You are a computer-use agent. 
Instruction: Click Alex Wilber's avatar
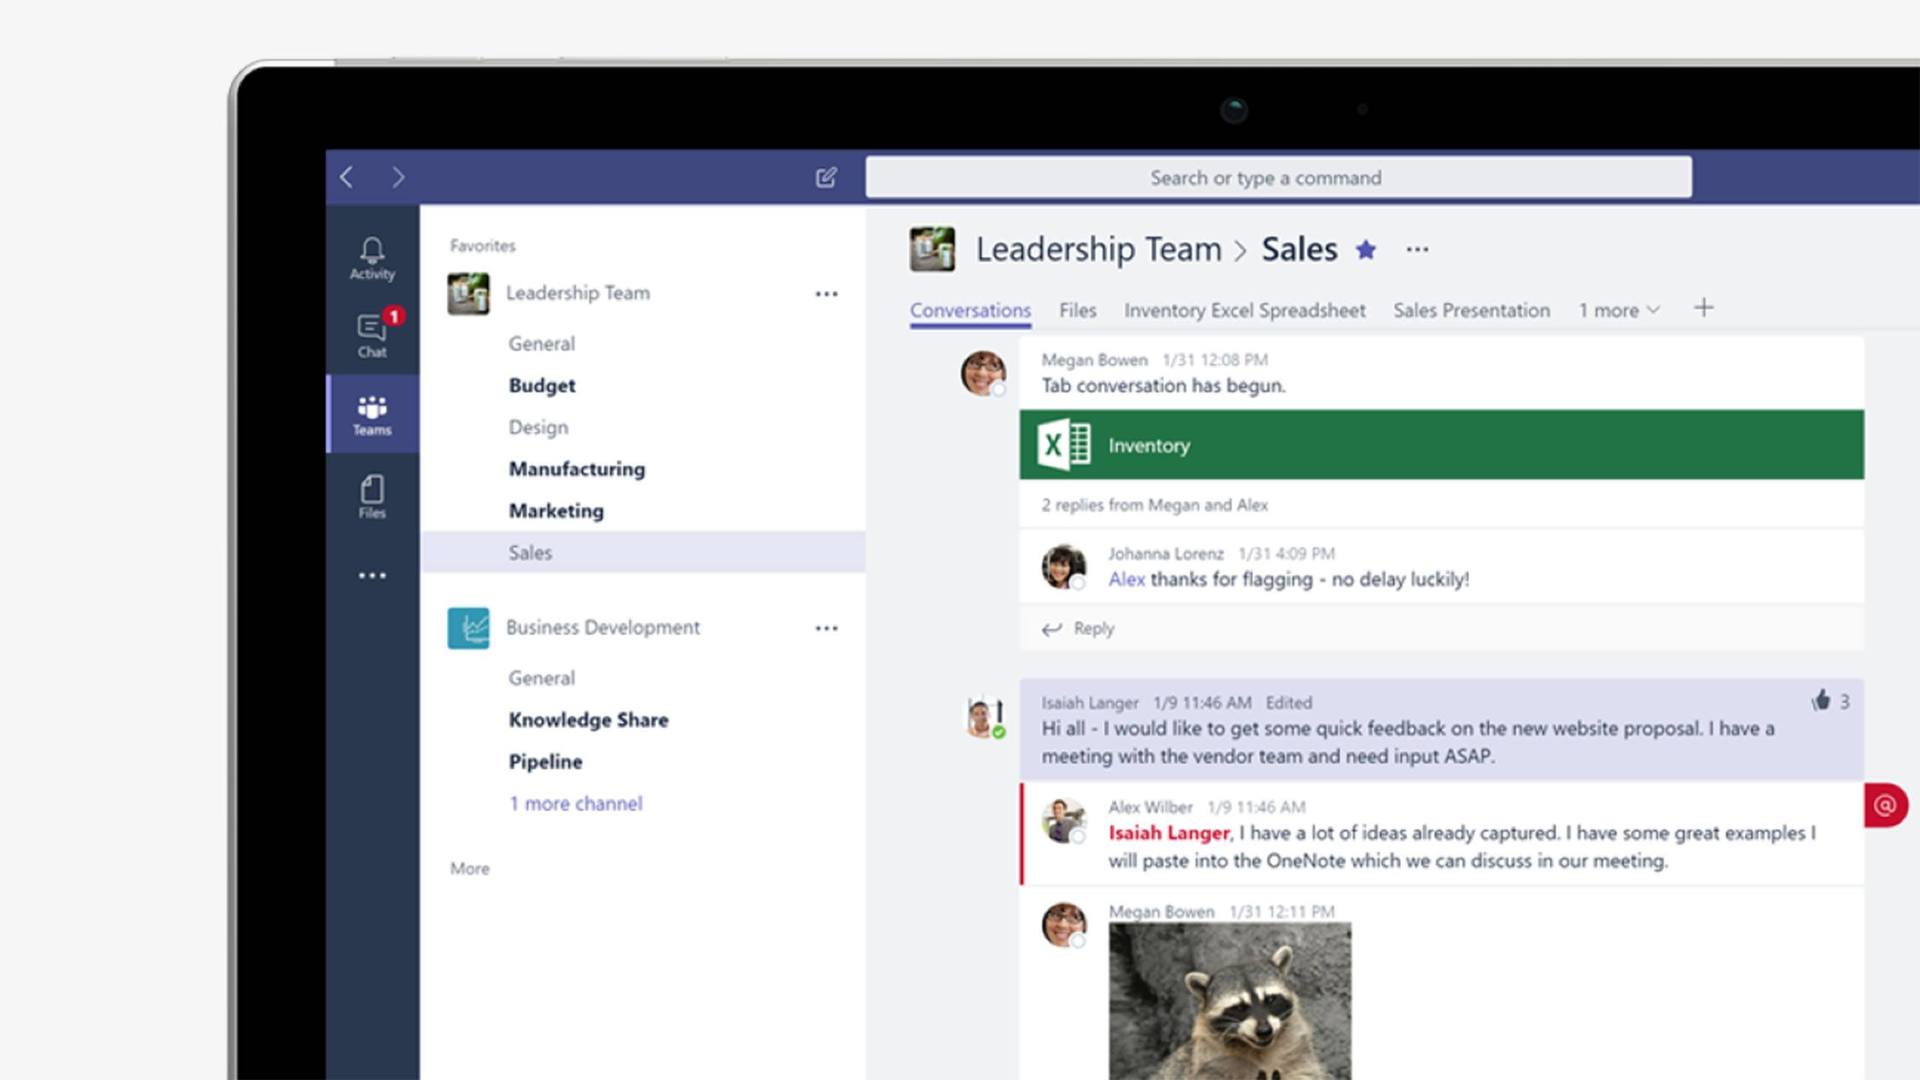click(x=1063, y=821)
